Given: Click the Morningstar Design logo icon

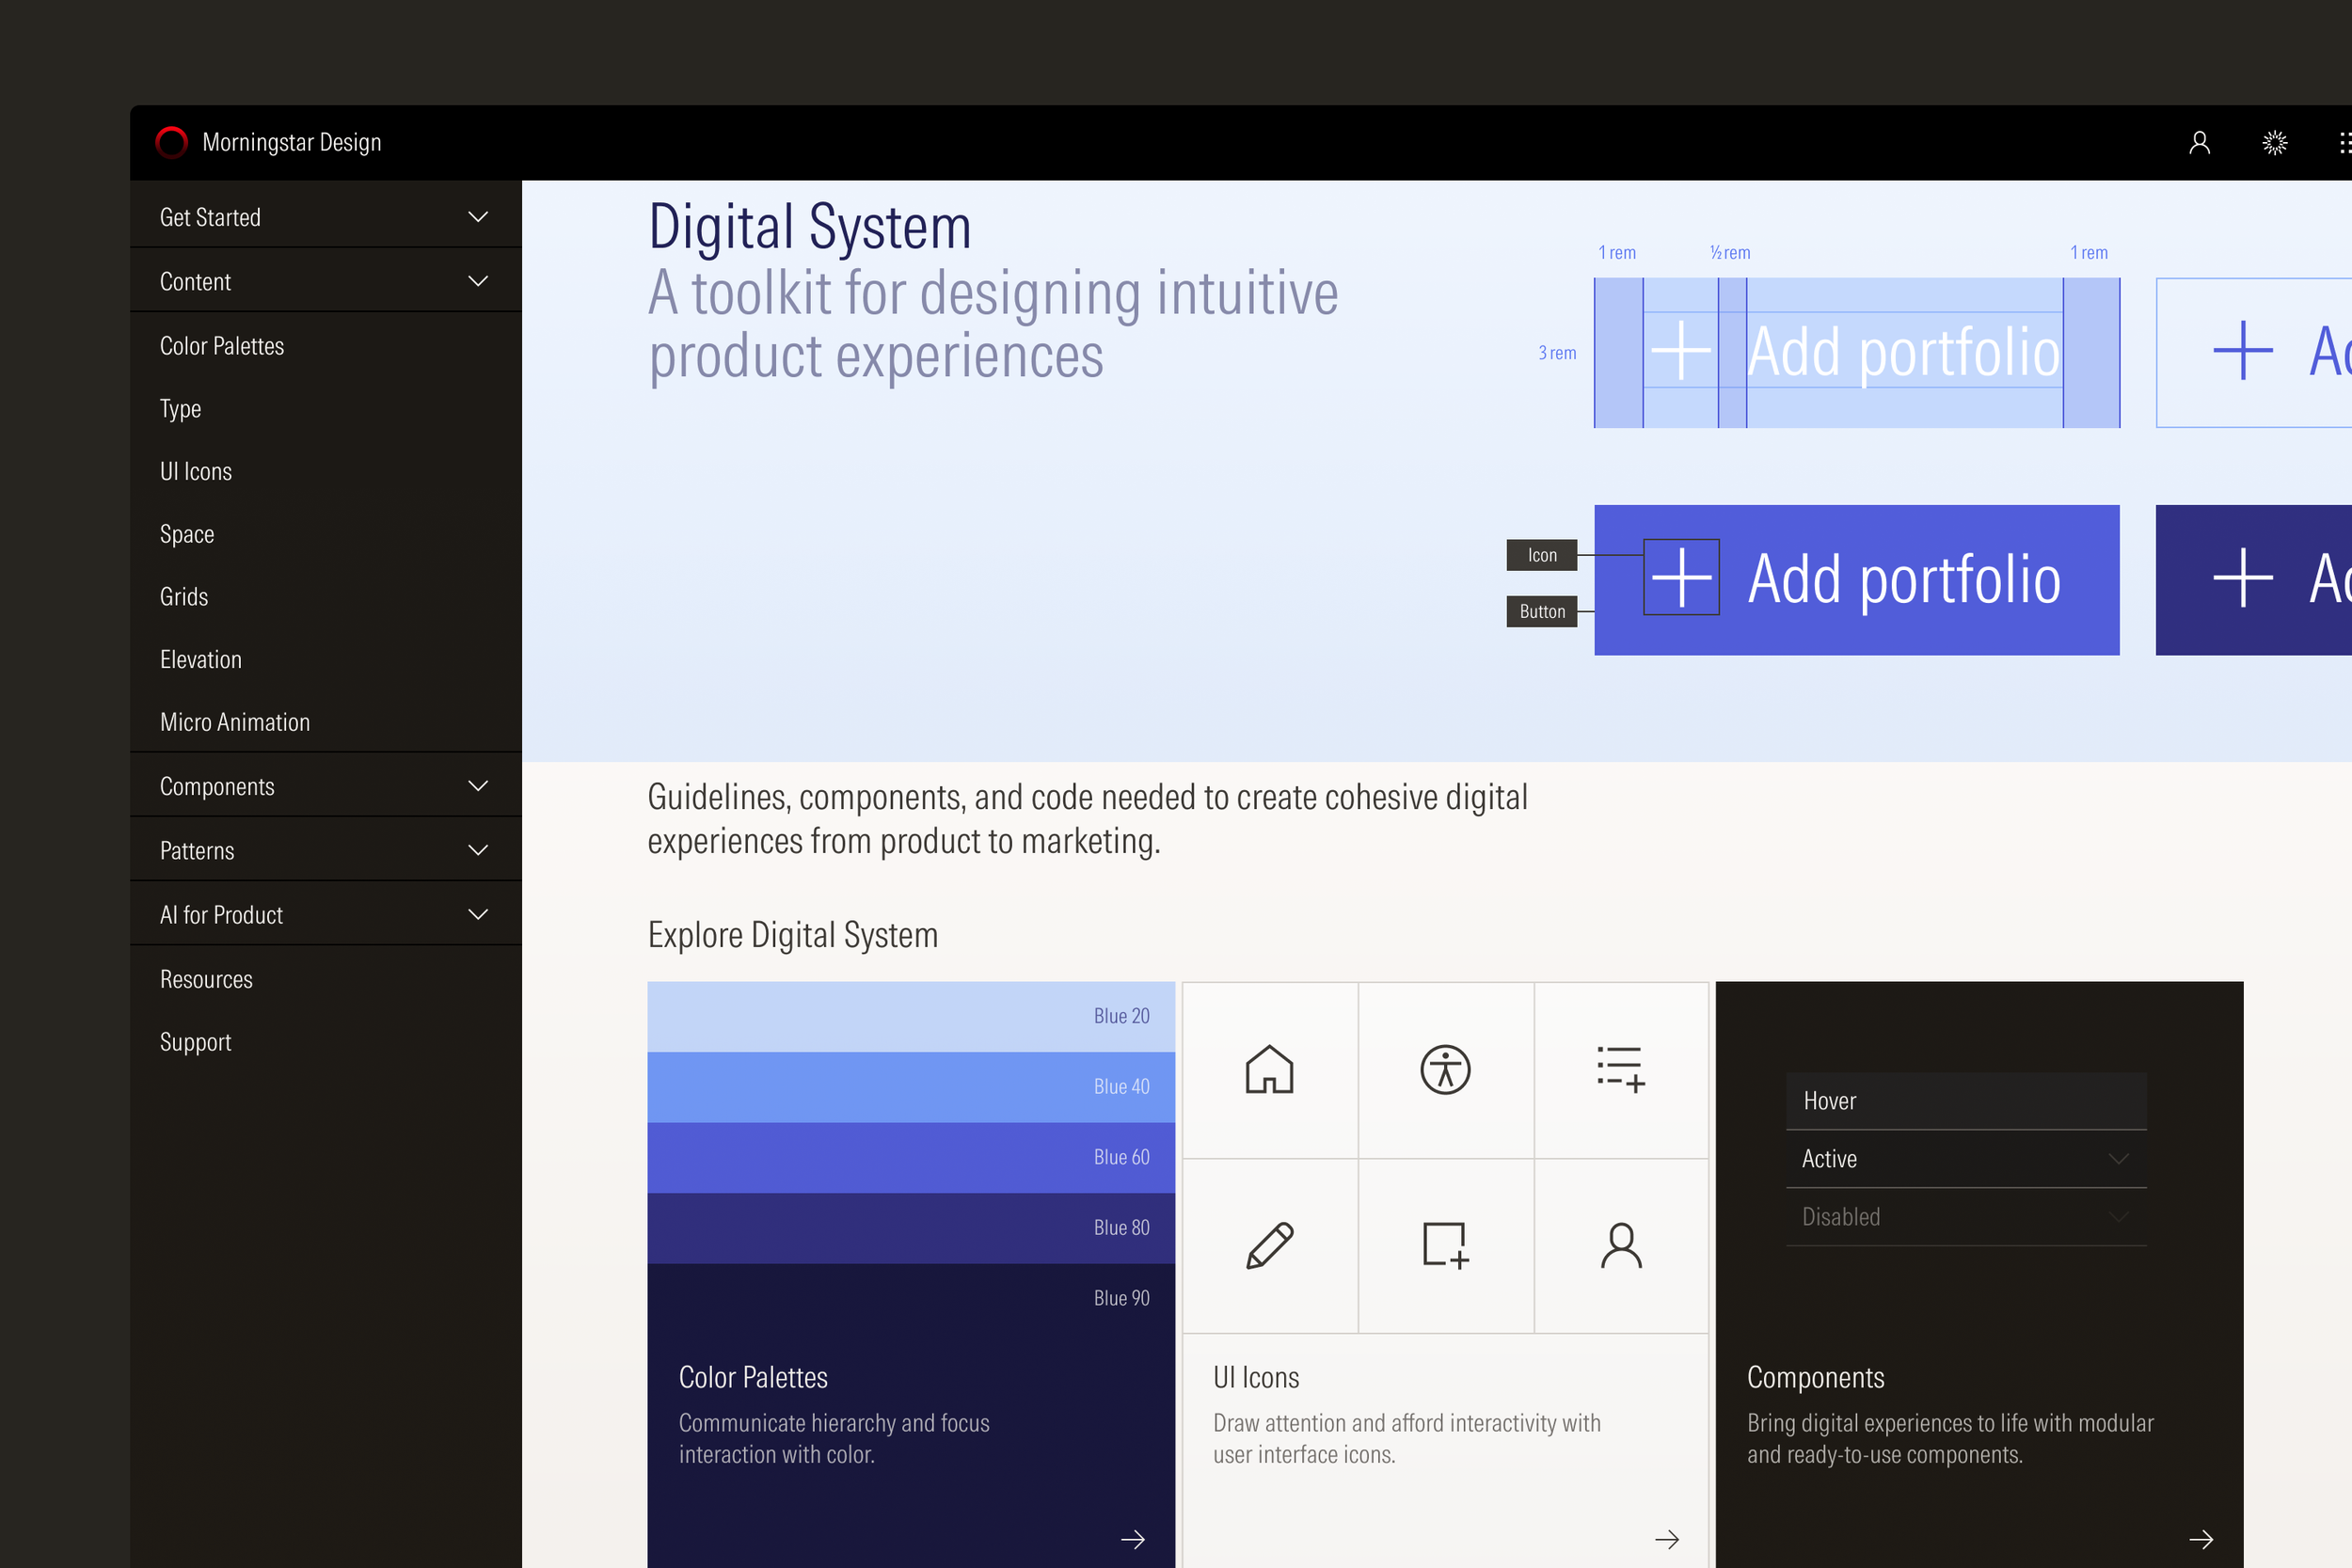Looking at the screenshot, I should 172,142.
